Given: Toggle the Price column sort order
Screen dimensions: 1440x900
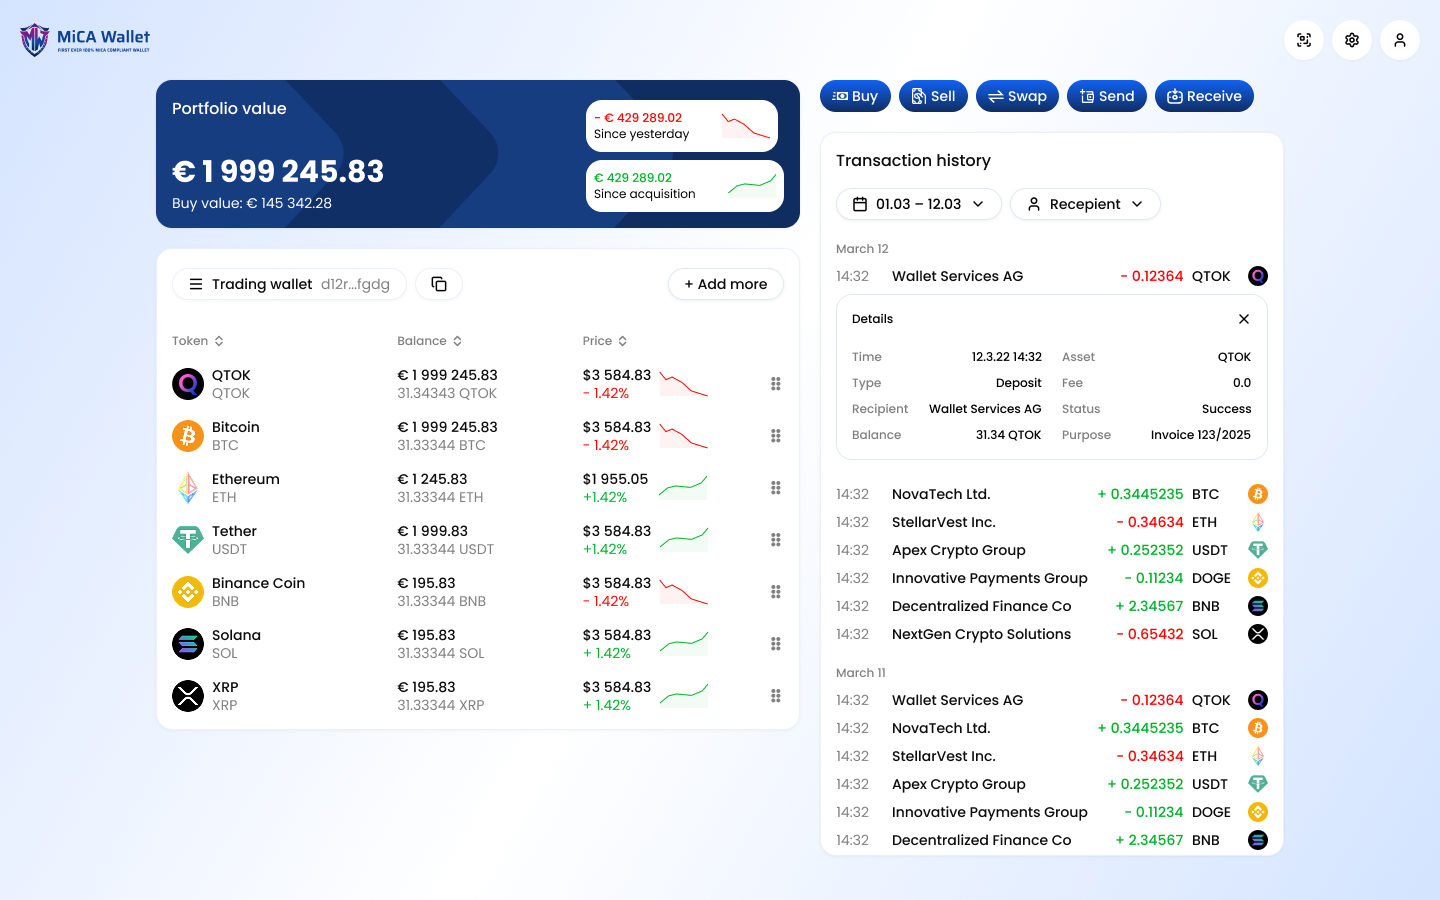Looking at the screenshot, I should pyautogui.click(x=623, y=340).
